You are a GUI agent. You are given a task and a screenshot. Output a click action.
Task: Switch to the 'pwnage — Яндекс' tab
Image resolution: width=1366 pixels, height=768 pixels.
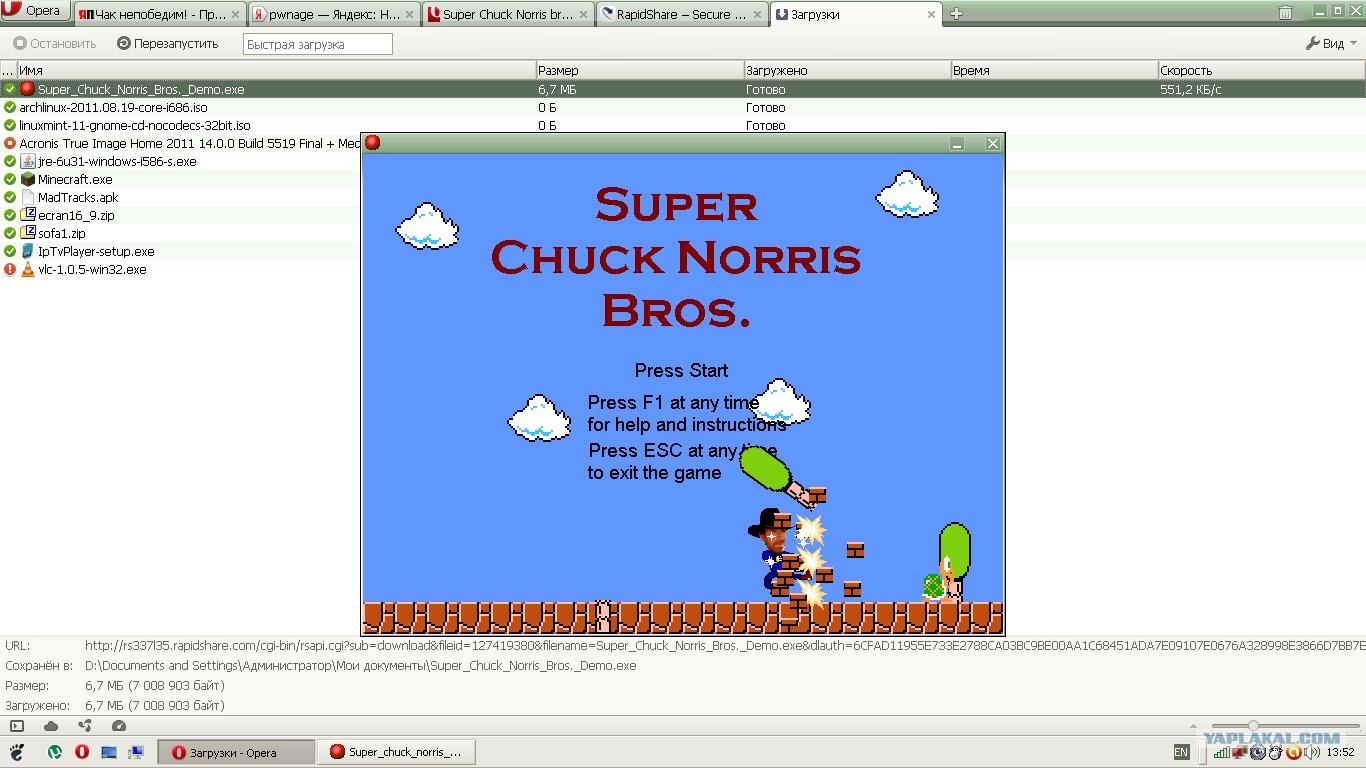pos(334,14)
